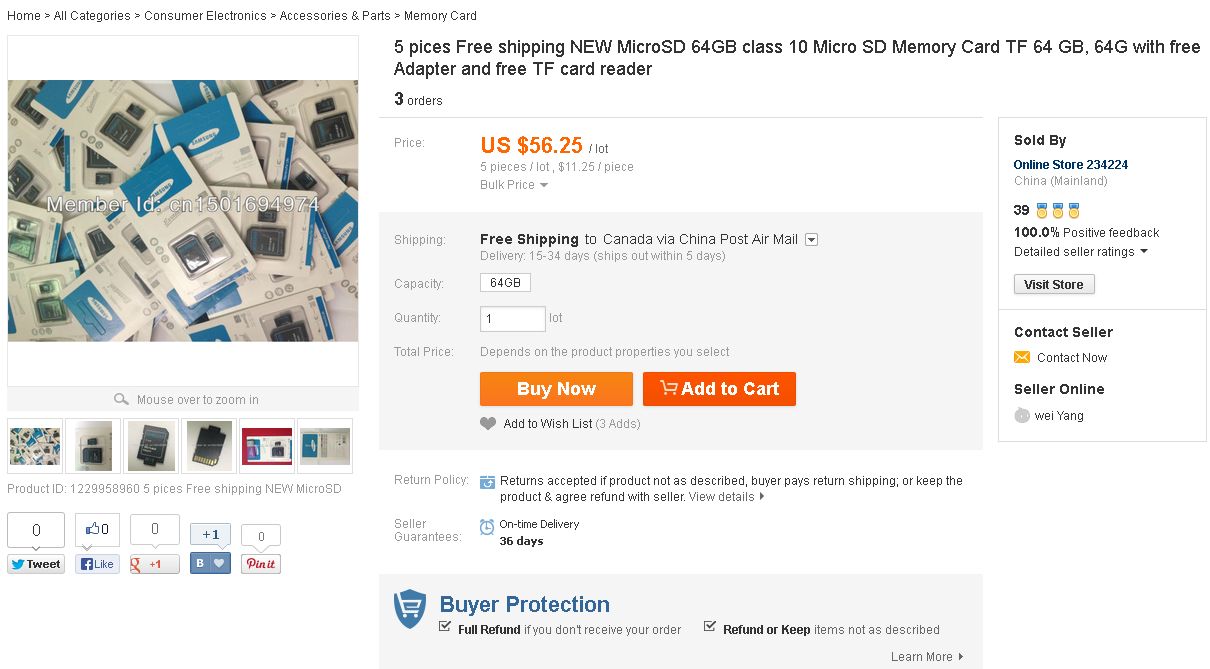Click the Contact Now envelope icon
Viewport: 1210px width, 669px height.
(x=1022, y=358)
